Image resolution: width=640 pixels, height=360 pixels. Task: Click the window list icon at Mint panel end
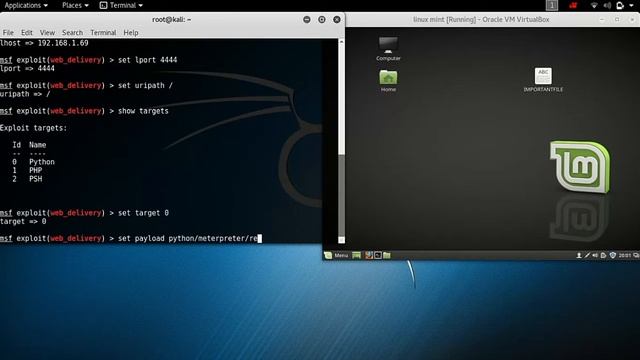click(x=636, y=256)
